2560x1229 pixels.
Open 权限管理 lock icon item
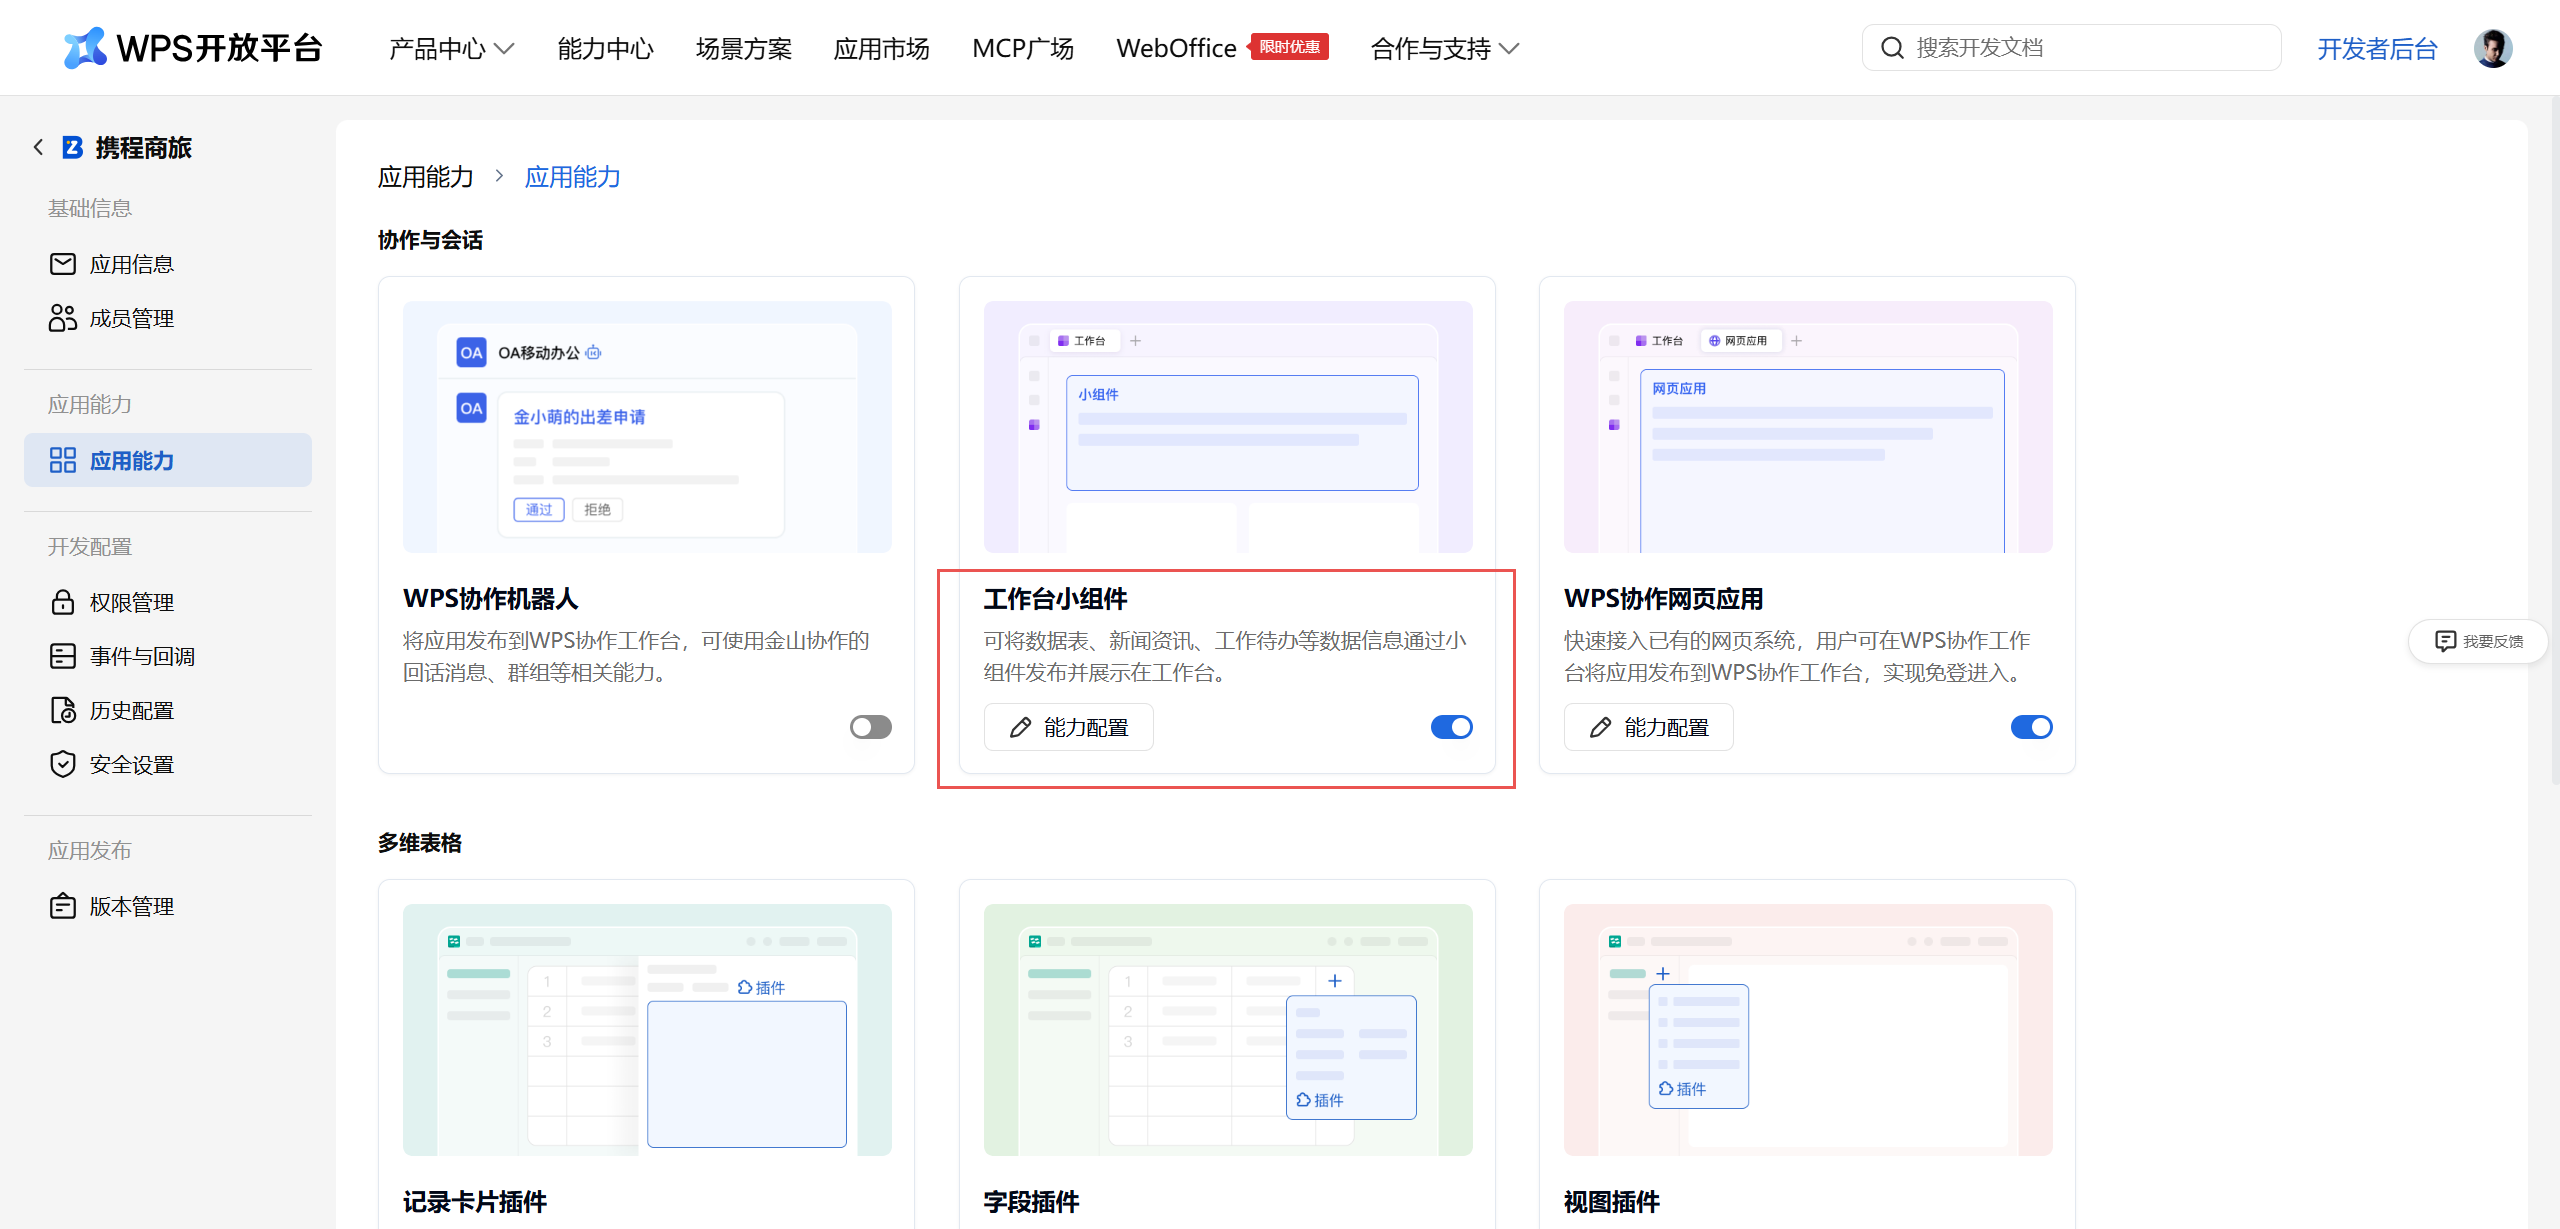112,602
